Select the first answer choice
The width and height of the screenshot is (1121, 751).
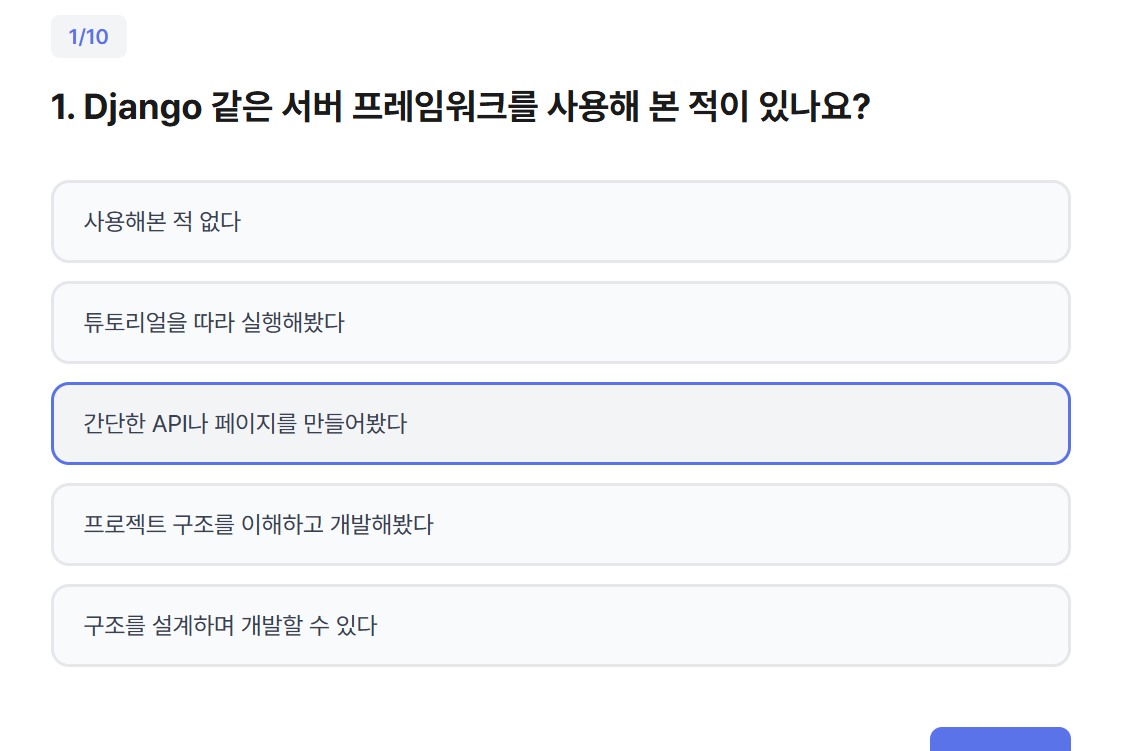560,222
